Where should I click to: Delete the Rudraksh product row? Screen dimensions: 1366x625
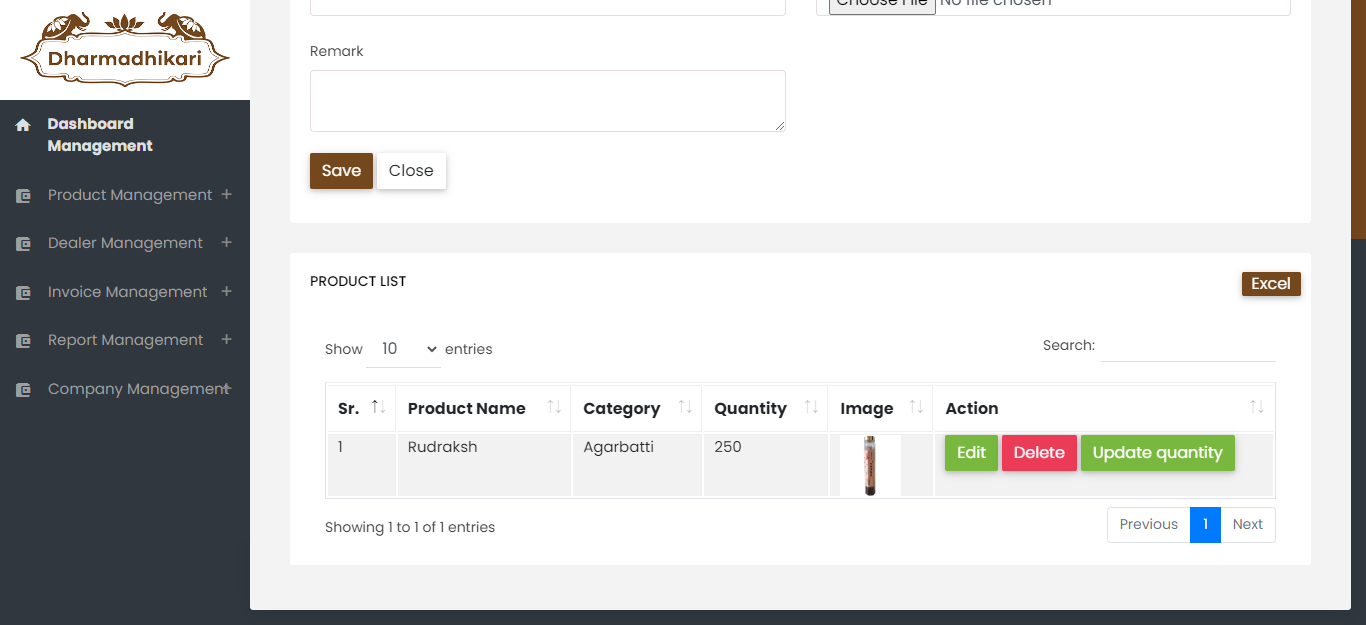click(1039, 453)
